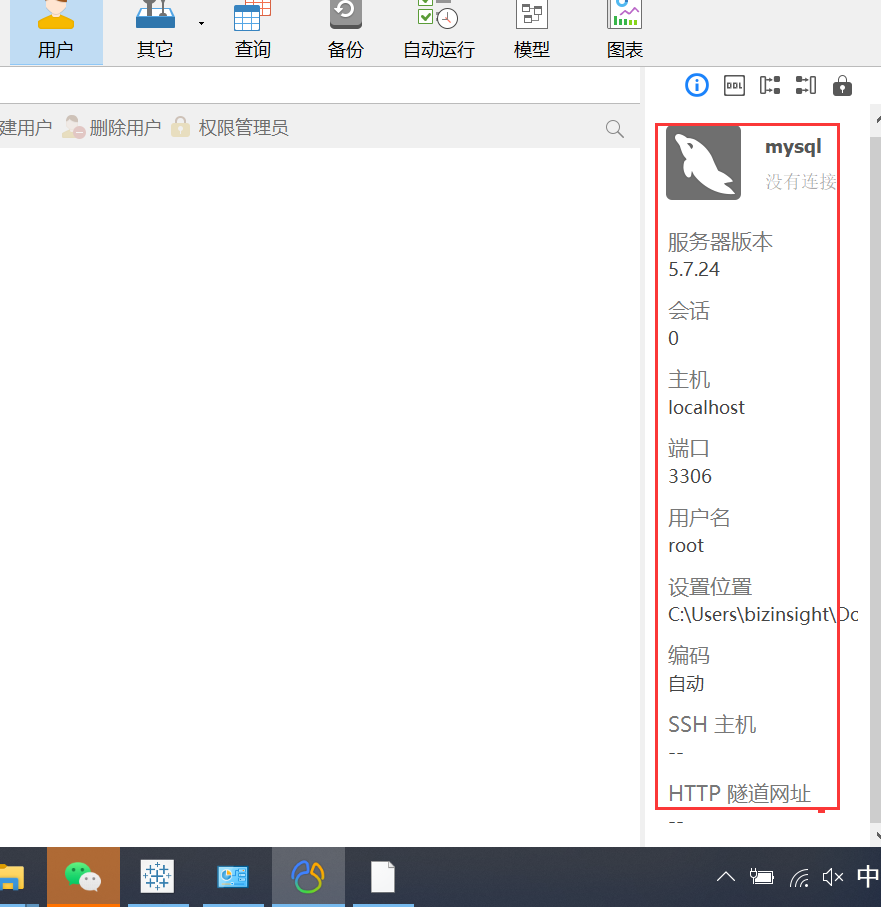Select settings location path C:\Users\bizinsight

(x=763, y=614)
